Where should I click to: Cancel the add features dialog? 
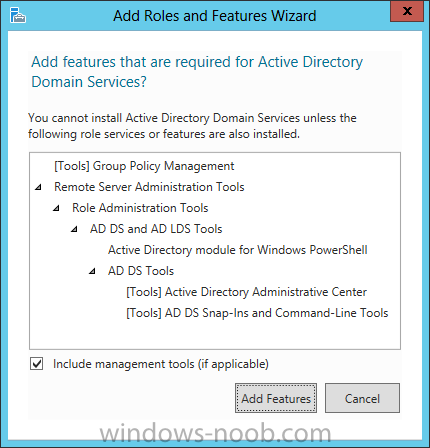(362, 398)
